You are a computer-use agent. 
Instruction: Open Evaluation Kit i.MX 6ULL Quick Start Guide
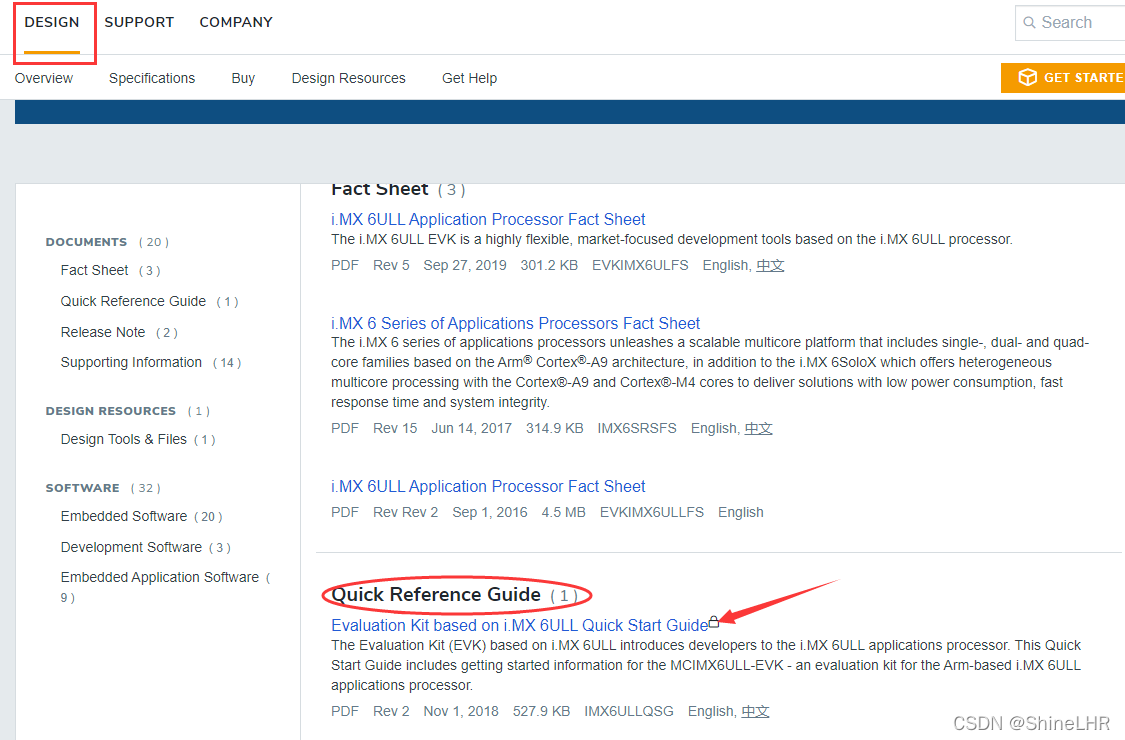coord(519,625)
